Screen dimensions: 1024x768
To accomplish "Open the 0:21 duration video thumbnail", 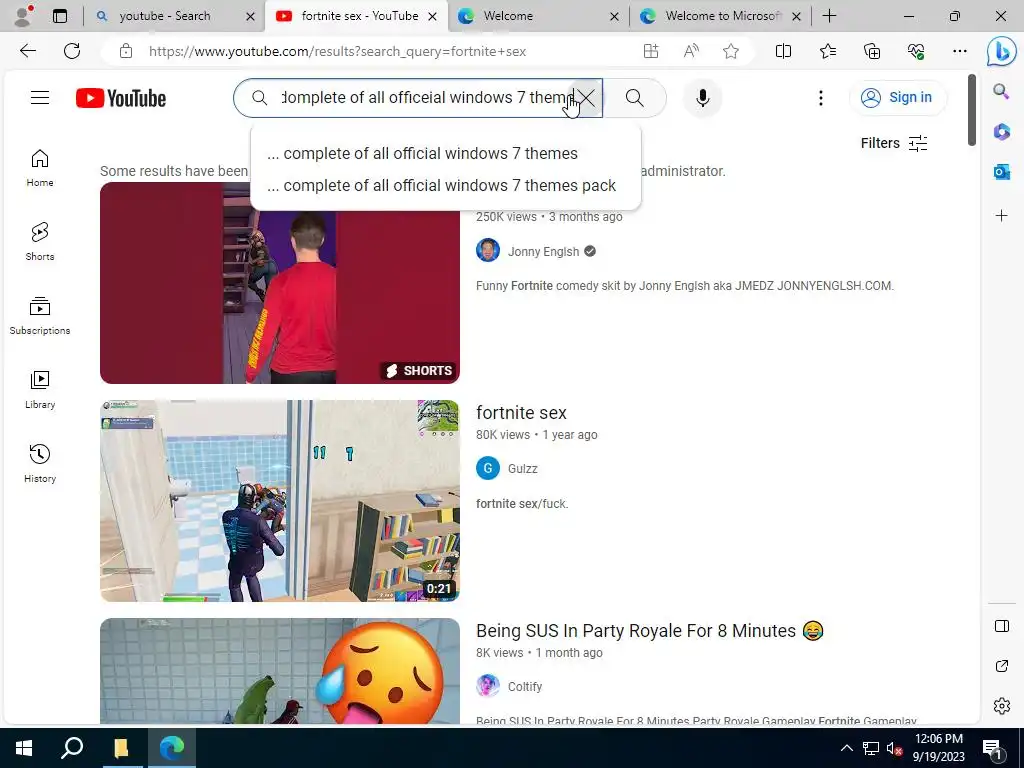I will [x=280, y=501].
